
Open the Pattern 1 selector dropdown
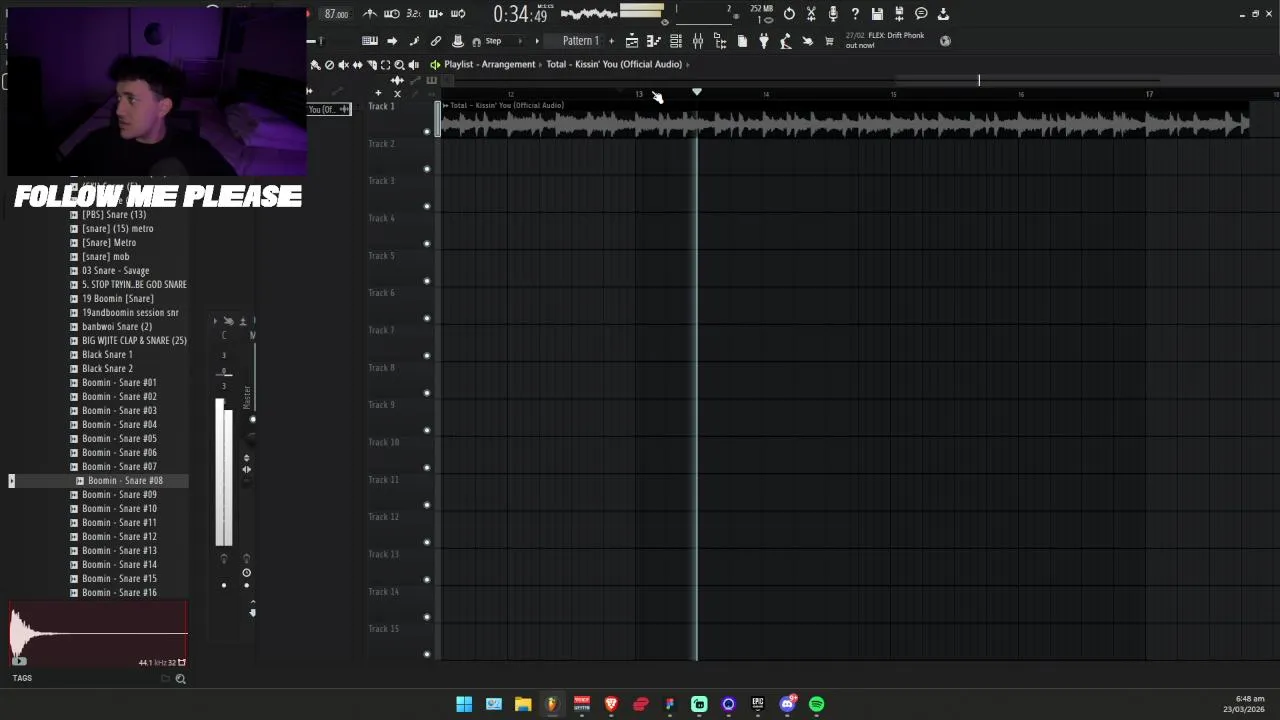(580, 41)
